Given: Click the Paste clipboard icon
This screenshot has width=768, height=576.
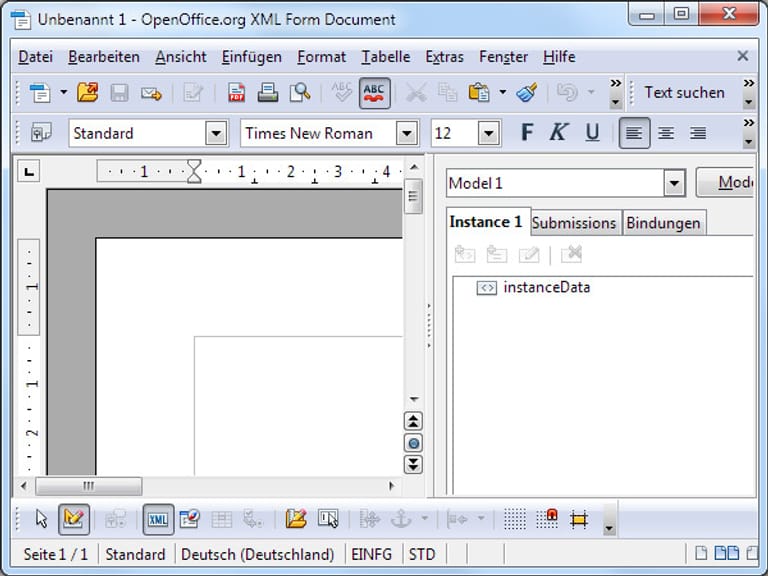Looking at the screenshot, I should click(x=479, y=93).
